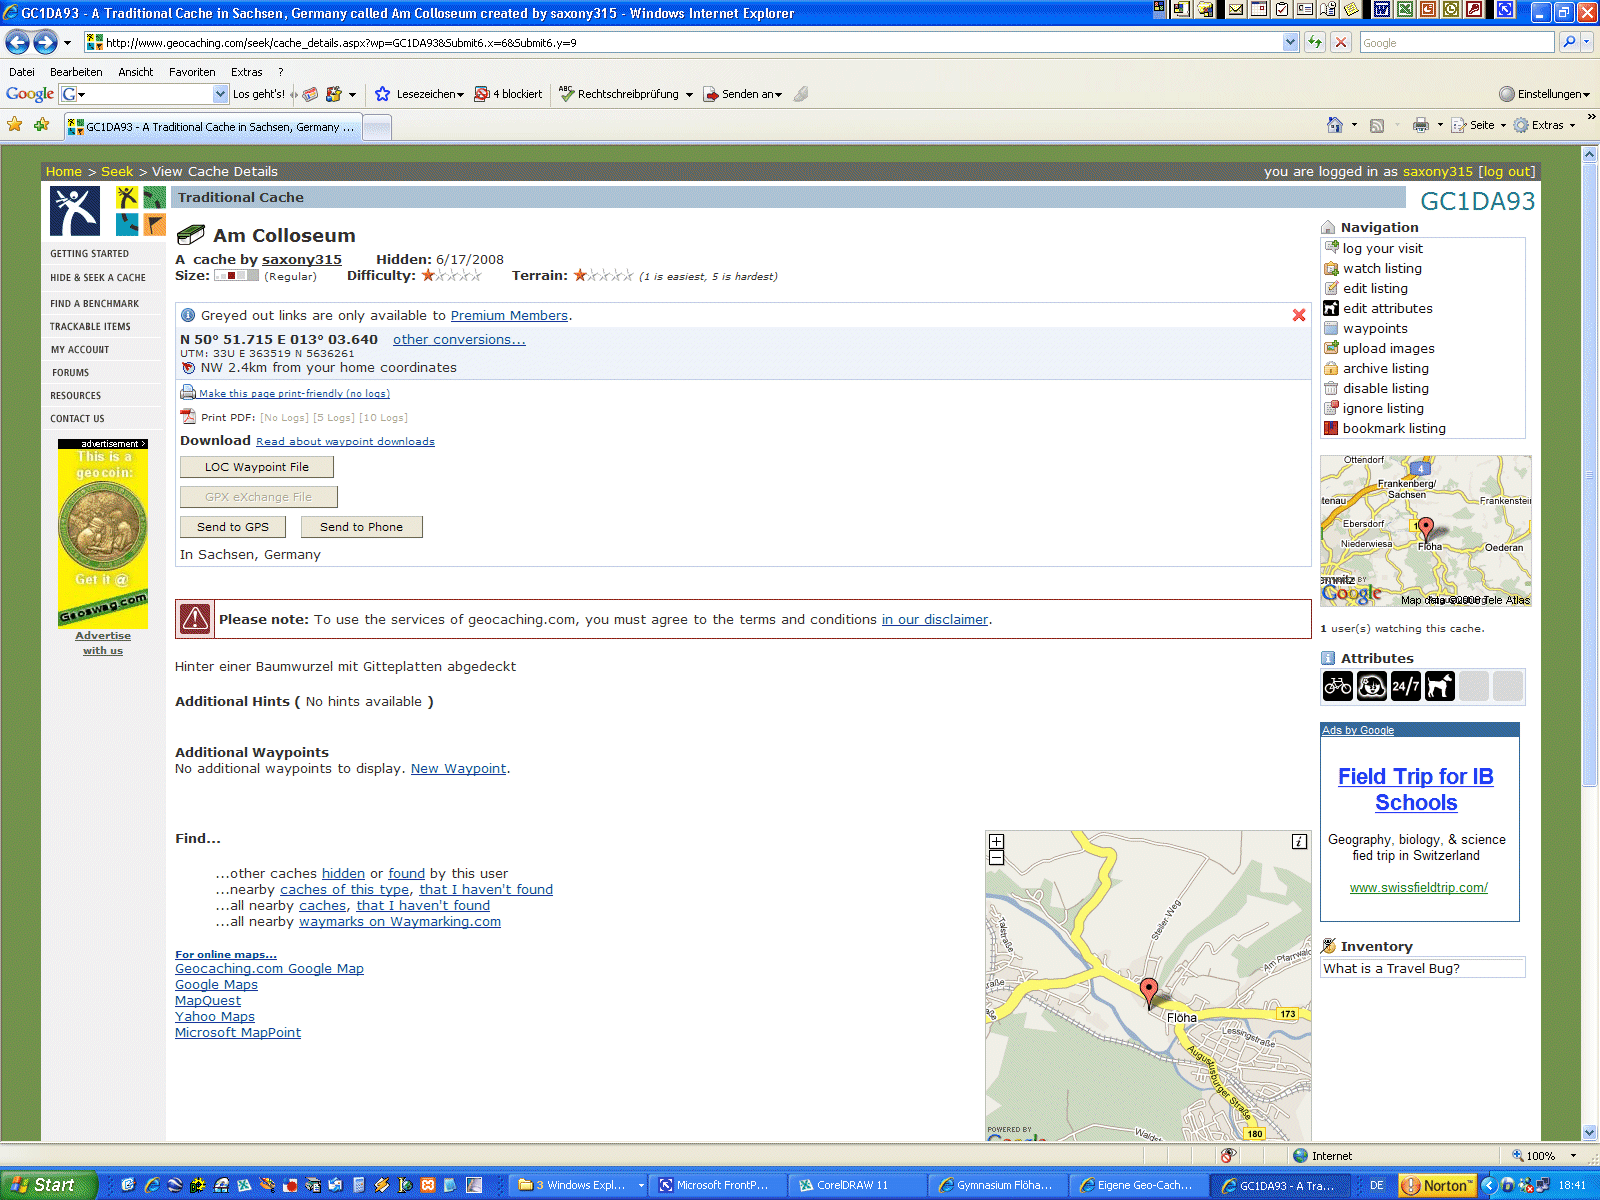Open the Geocaching.com Google Map link

[269, 968]
